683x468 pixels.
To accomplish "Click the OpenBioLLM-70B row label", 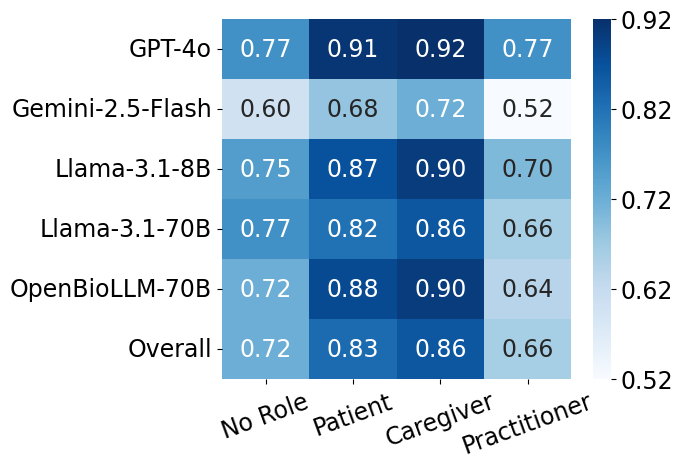I will (x=111, y=289).
